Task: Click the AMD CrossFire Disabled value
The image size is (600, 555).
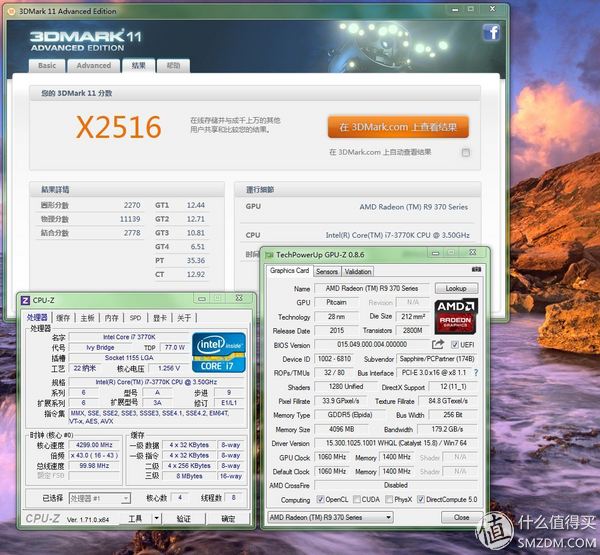Action: [x=396, y=485]
